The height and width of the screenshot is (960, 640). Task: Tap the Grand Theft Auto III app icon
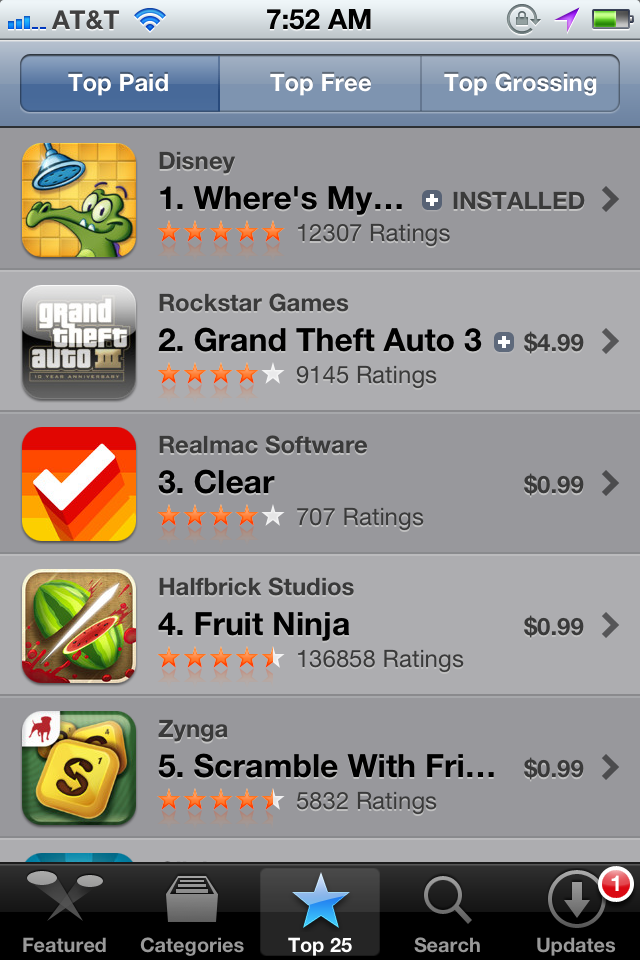79,342
